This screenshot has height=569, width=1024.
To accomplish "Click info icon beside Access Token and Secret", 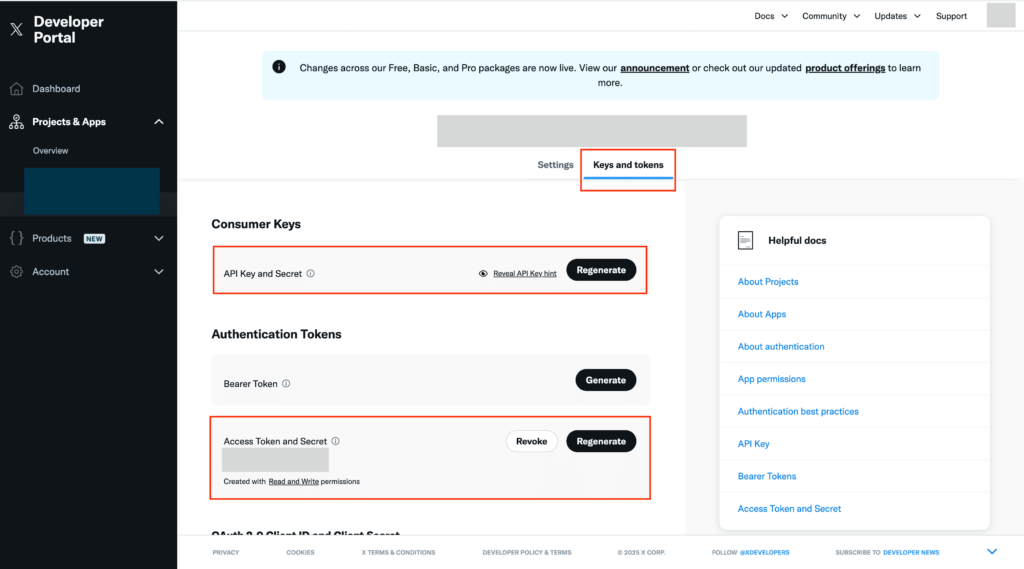I will click(x=336, y=441).
